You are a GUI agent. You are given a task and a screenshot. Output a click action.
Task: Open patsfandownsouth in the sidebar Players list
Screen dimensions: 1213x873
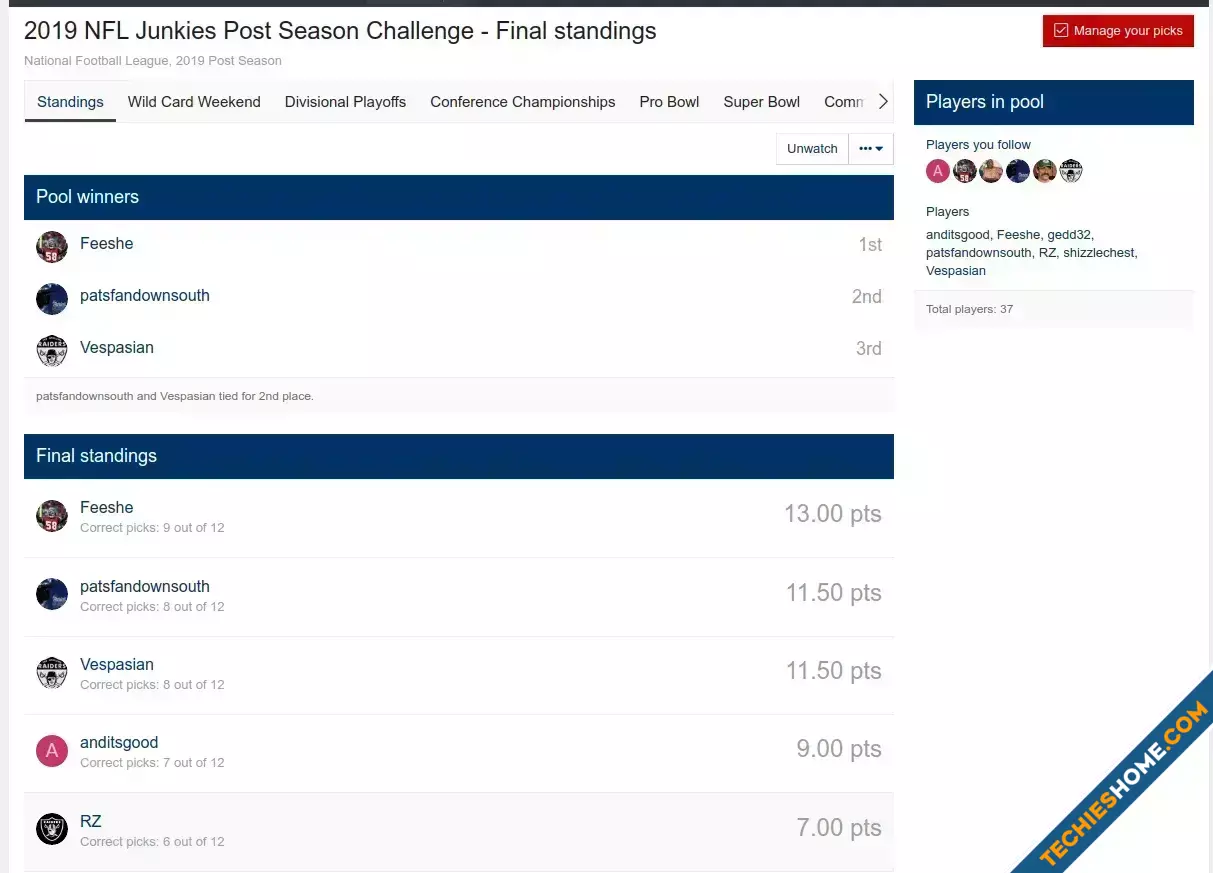[x=978, y=253]
